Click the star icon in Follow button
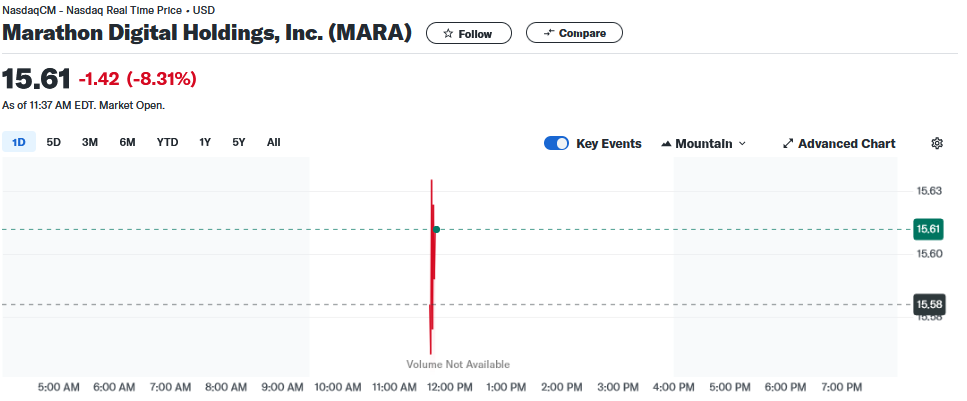 [x=448, y=33]
